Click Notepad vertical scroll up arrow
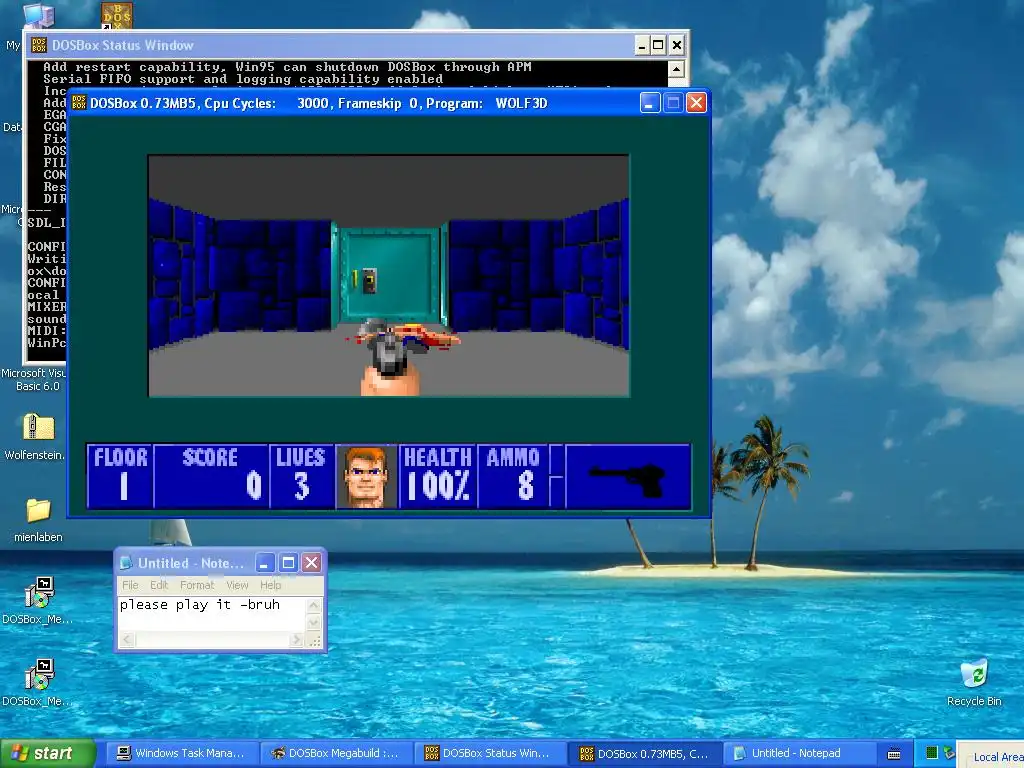Image resolution: width=1024 pixels, height=768 pixels. pos(313,605)
